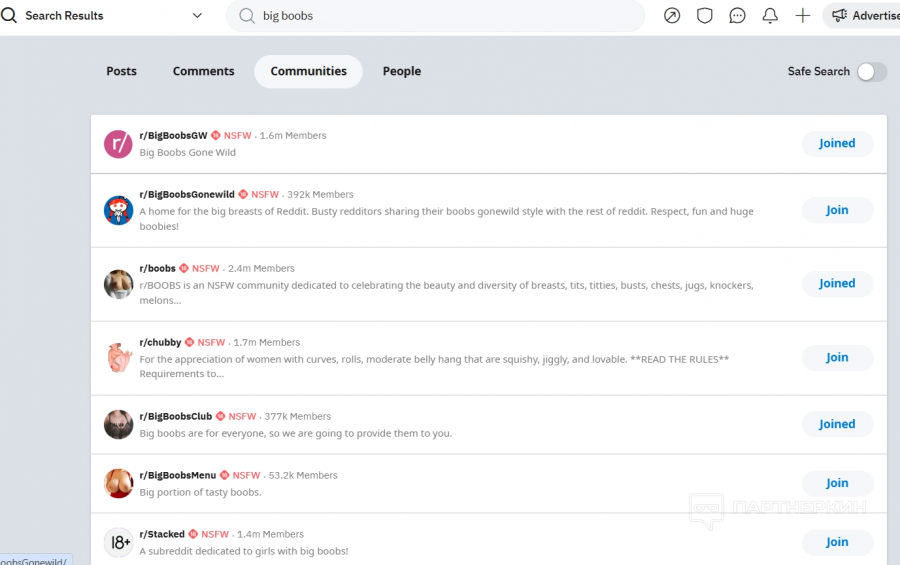Open the r/BigBoobsClub community link
Screen dimensions: 900x565
tap(176, 416)
